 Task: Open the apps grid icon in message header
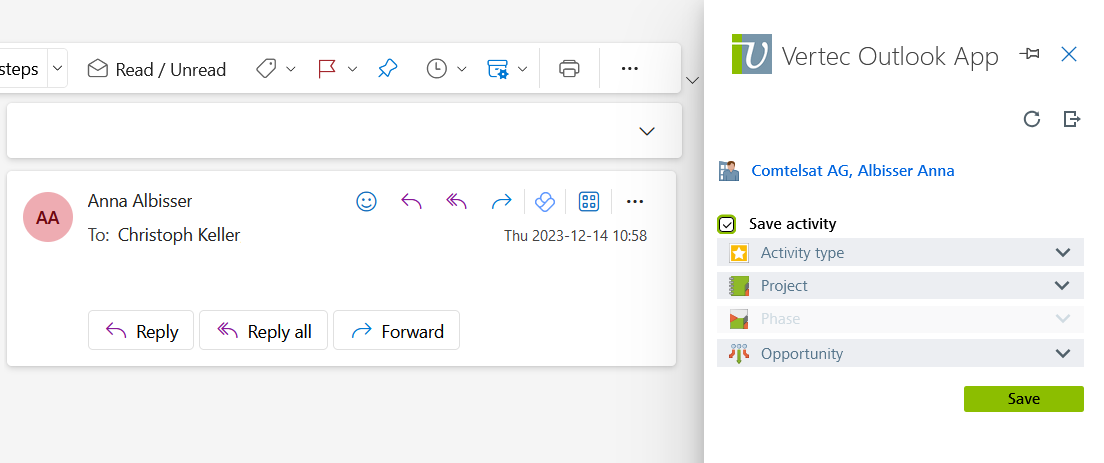(x=589, y=202)
